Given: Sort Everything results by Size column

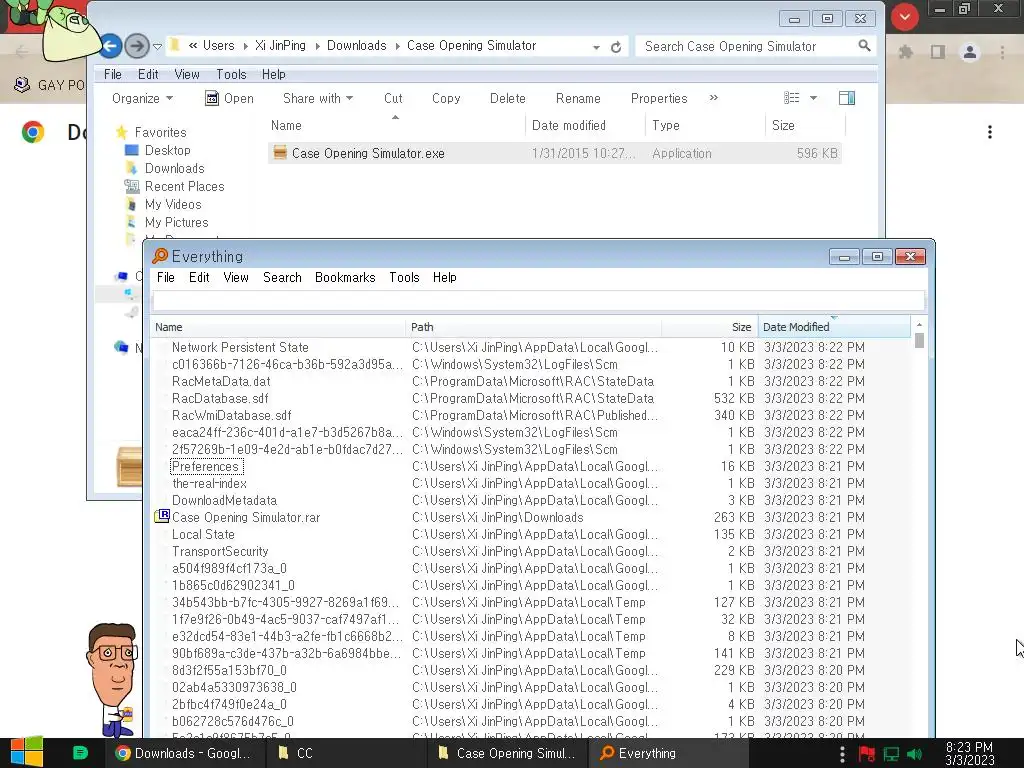Looking at the screenshot, I should click(x=710, y=327).
